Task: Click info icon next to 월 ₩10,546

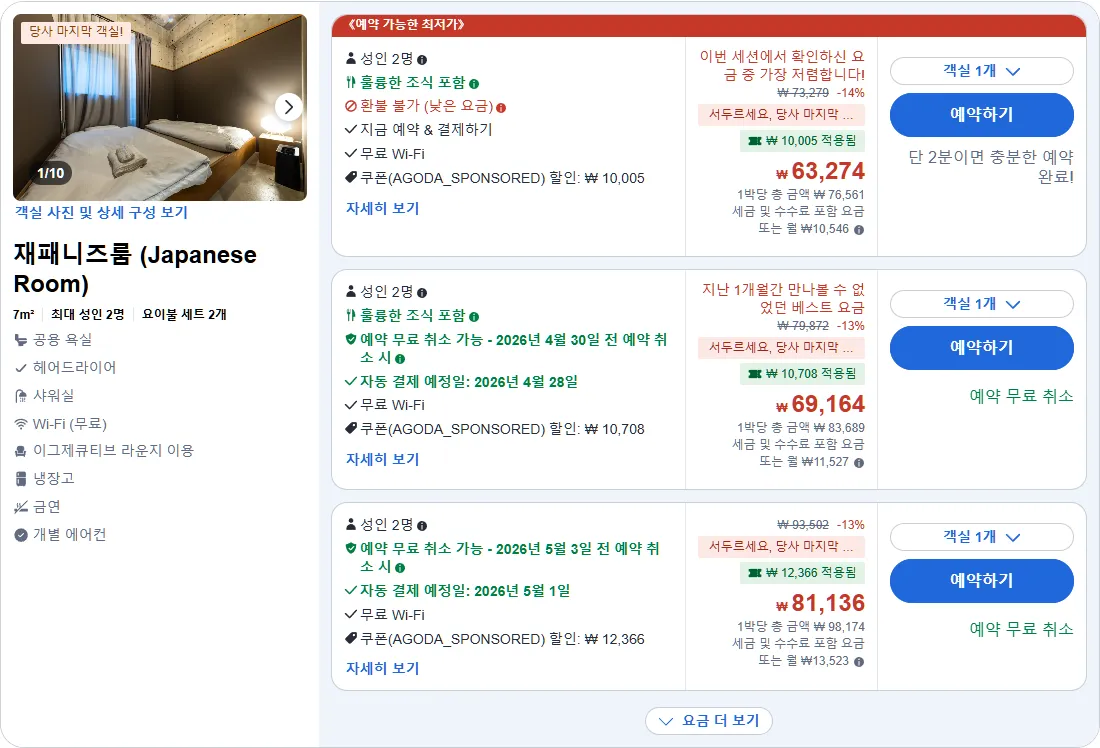Action: 859,230
